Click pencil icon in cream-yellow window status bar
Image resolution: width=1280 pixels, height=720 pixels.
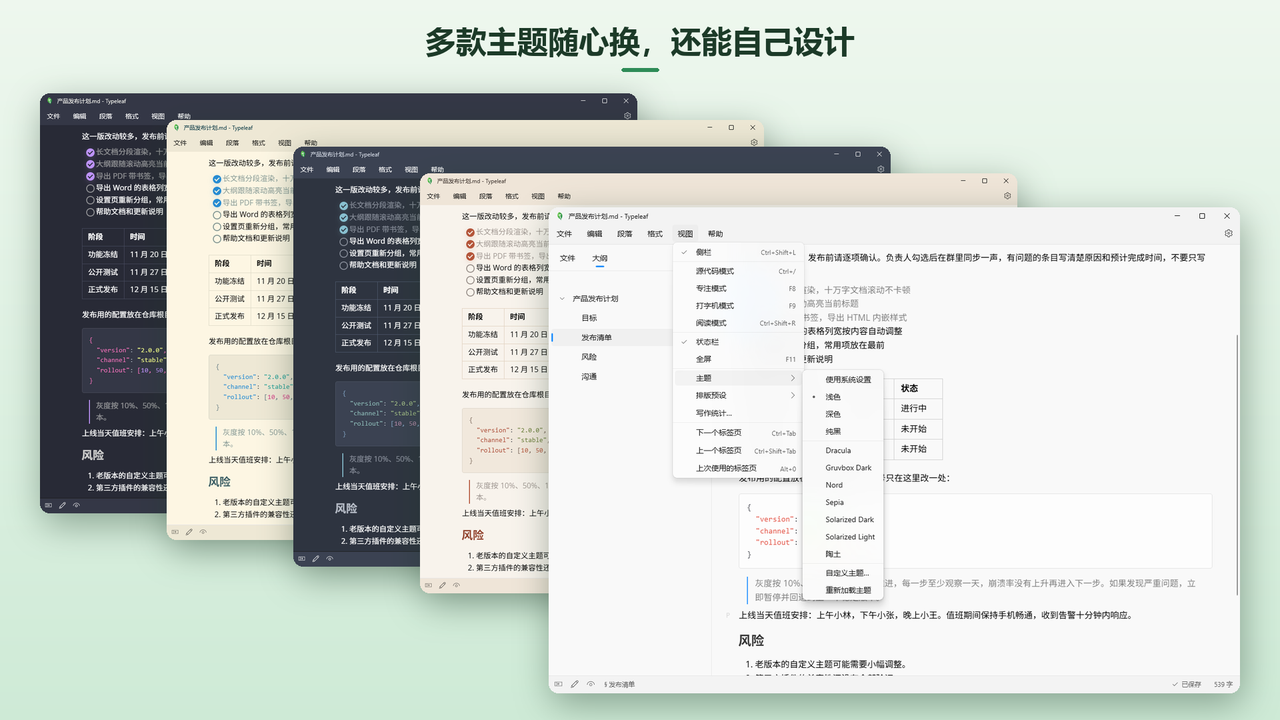pyautogui.click(x=190, y=532)
